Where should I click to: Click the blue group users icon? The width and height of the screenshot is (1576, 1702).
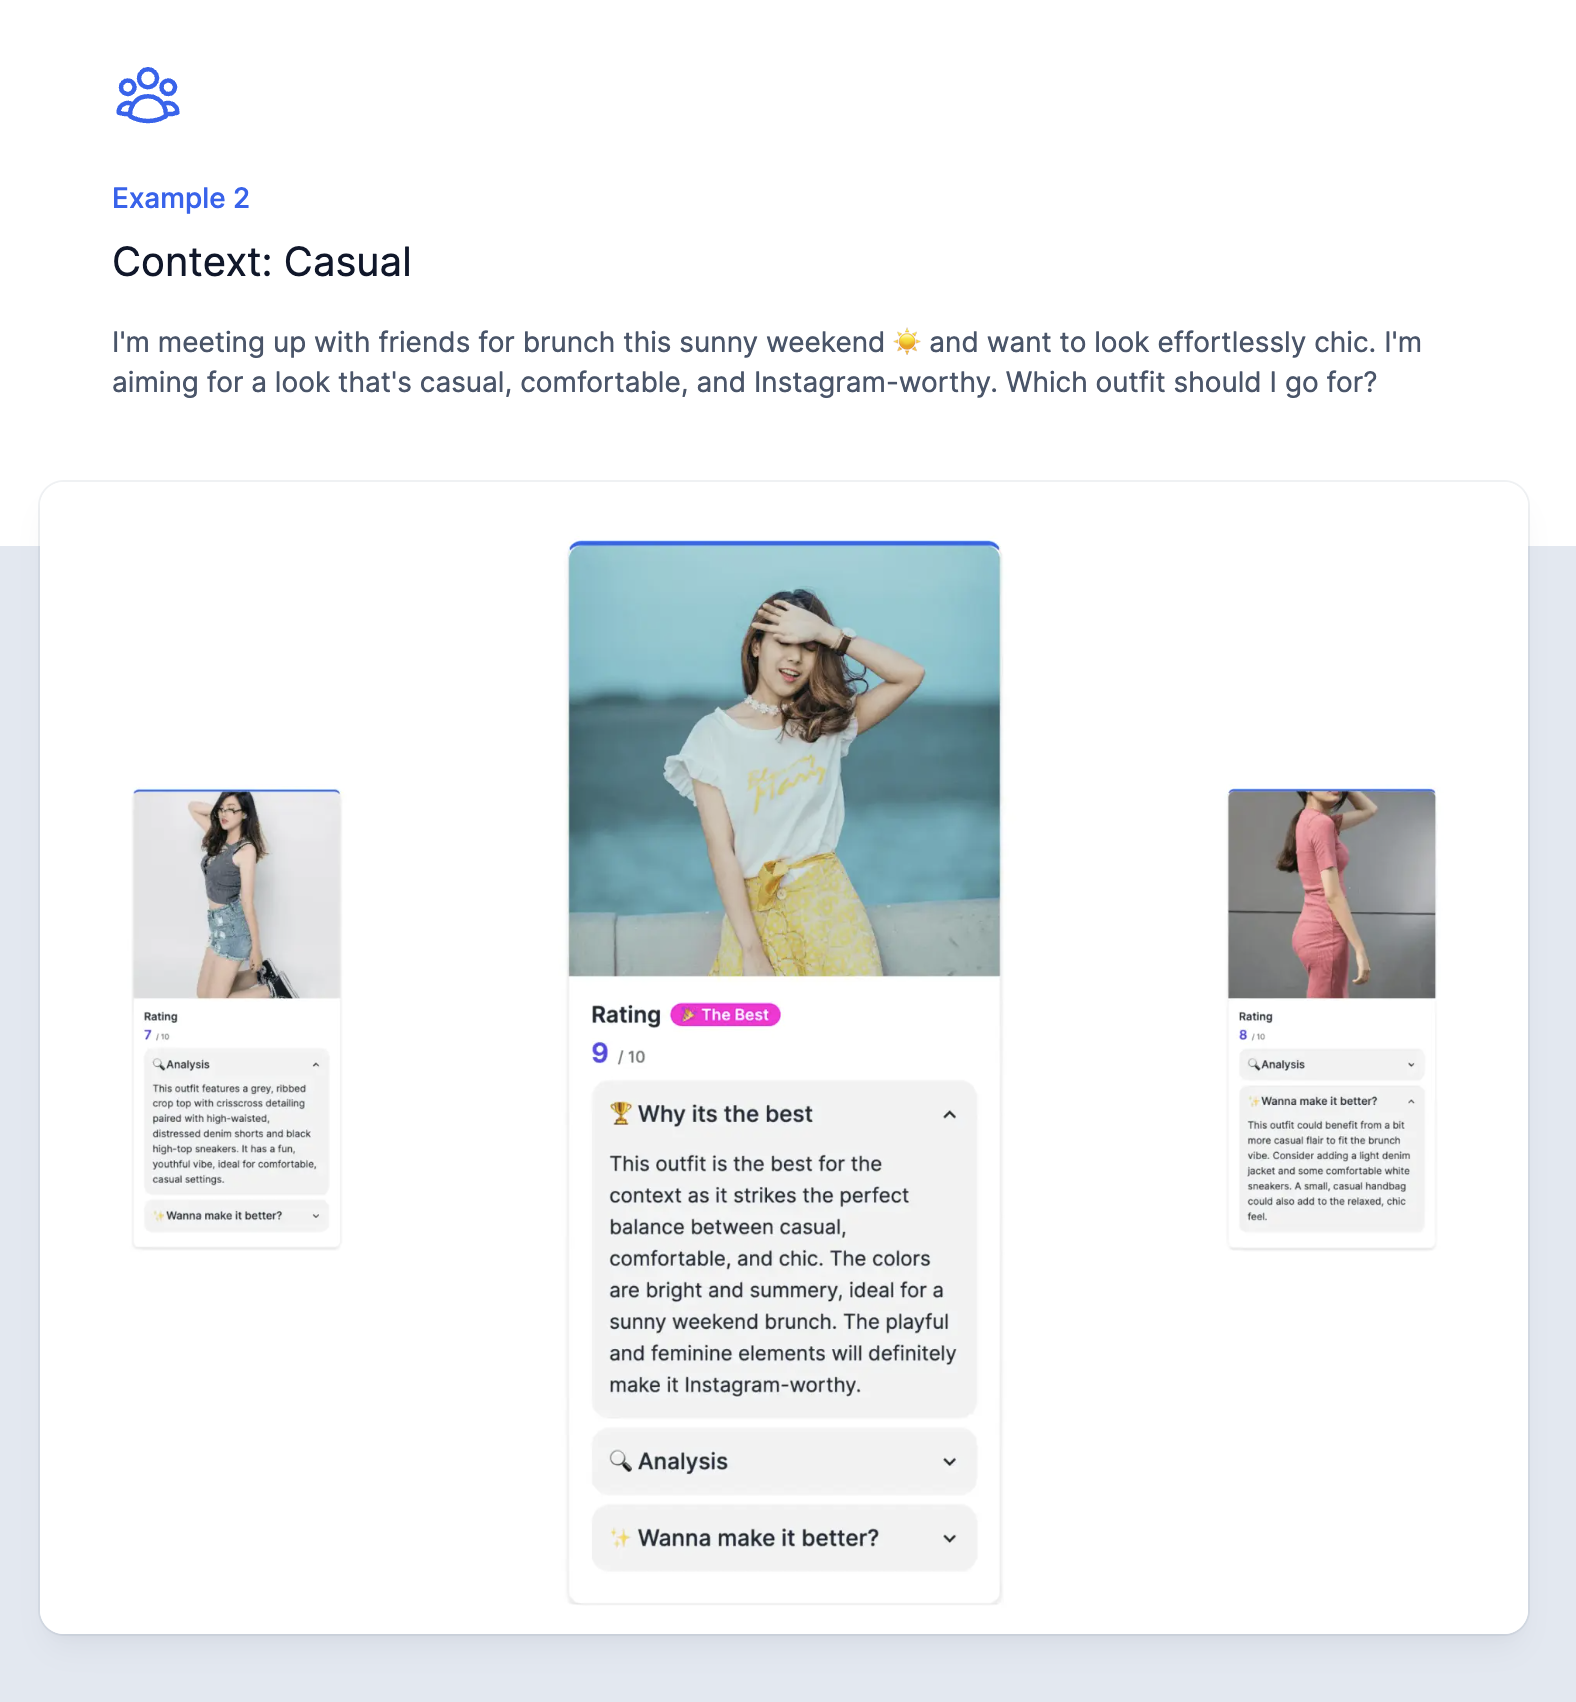pos(148,95)
